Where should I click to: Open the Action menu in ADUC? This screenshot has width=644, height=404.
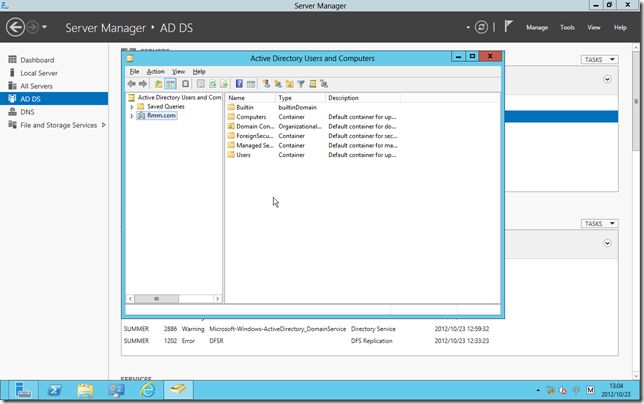[155, 71]
